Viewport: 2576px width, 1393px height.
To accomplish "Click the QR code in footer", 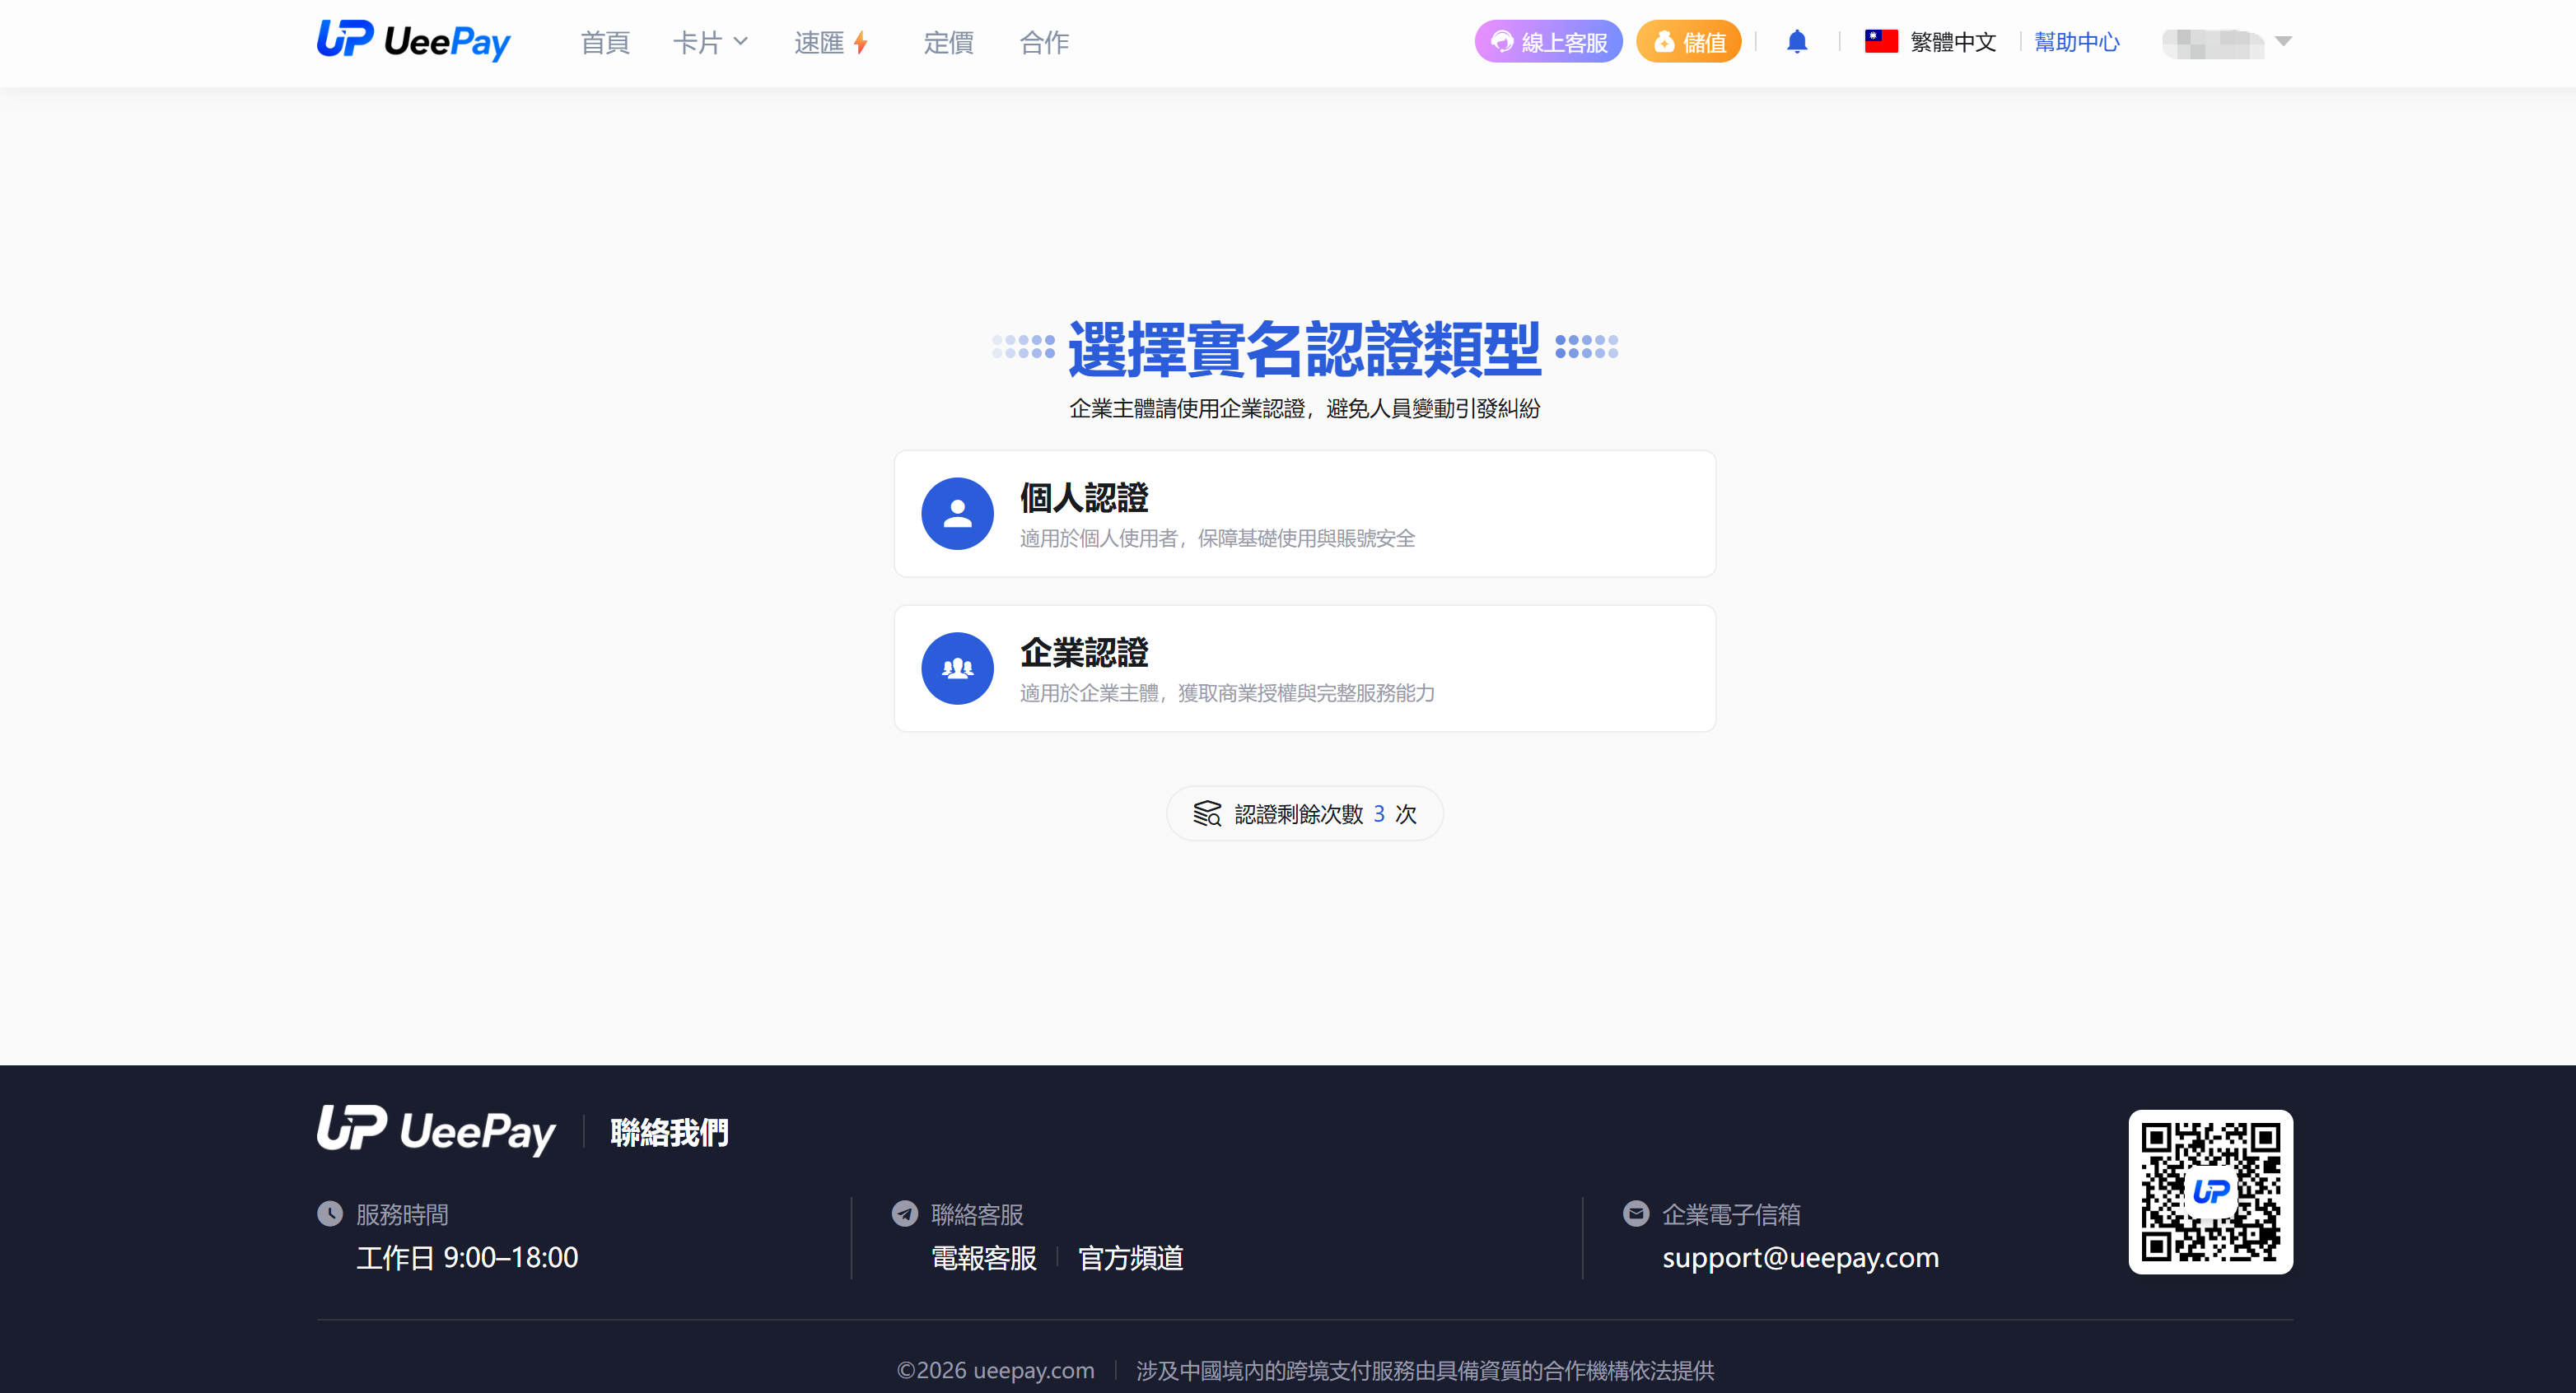I will click(x=2210, y=1191).
